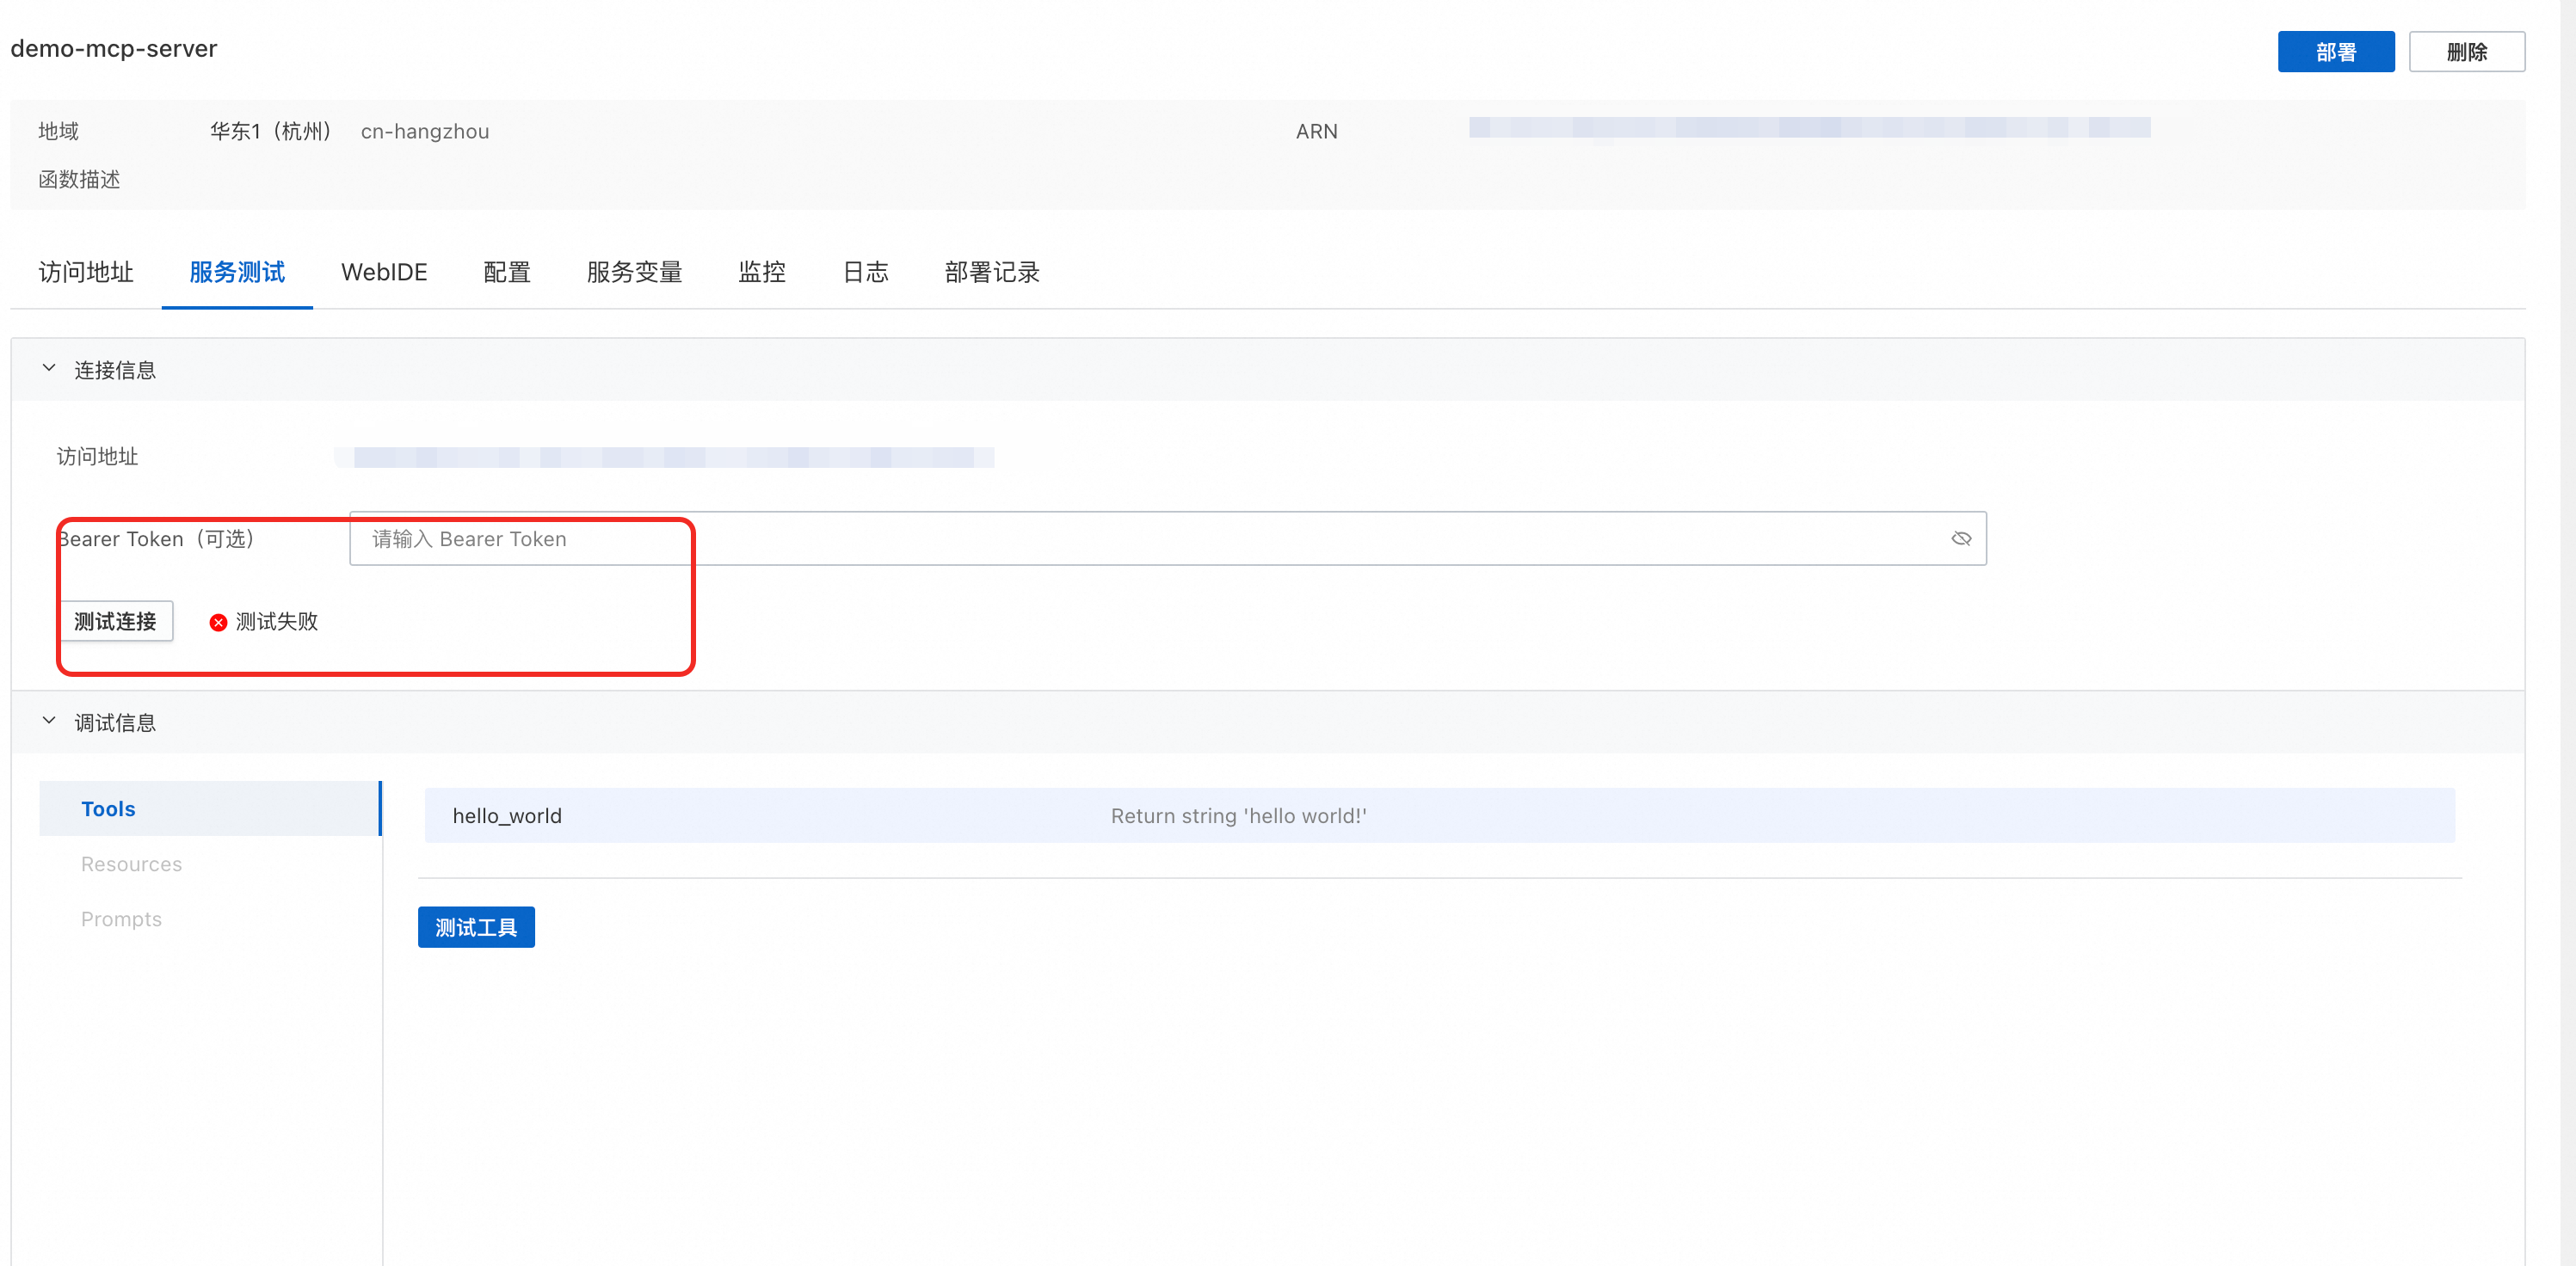Click the 测试工具 test tool button

coord(476,927)
